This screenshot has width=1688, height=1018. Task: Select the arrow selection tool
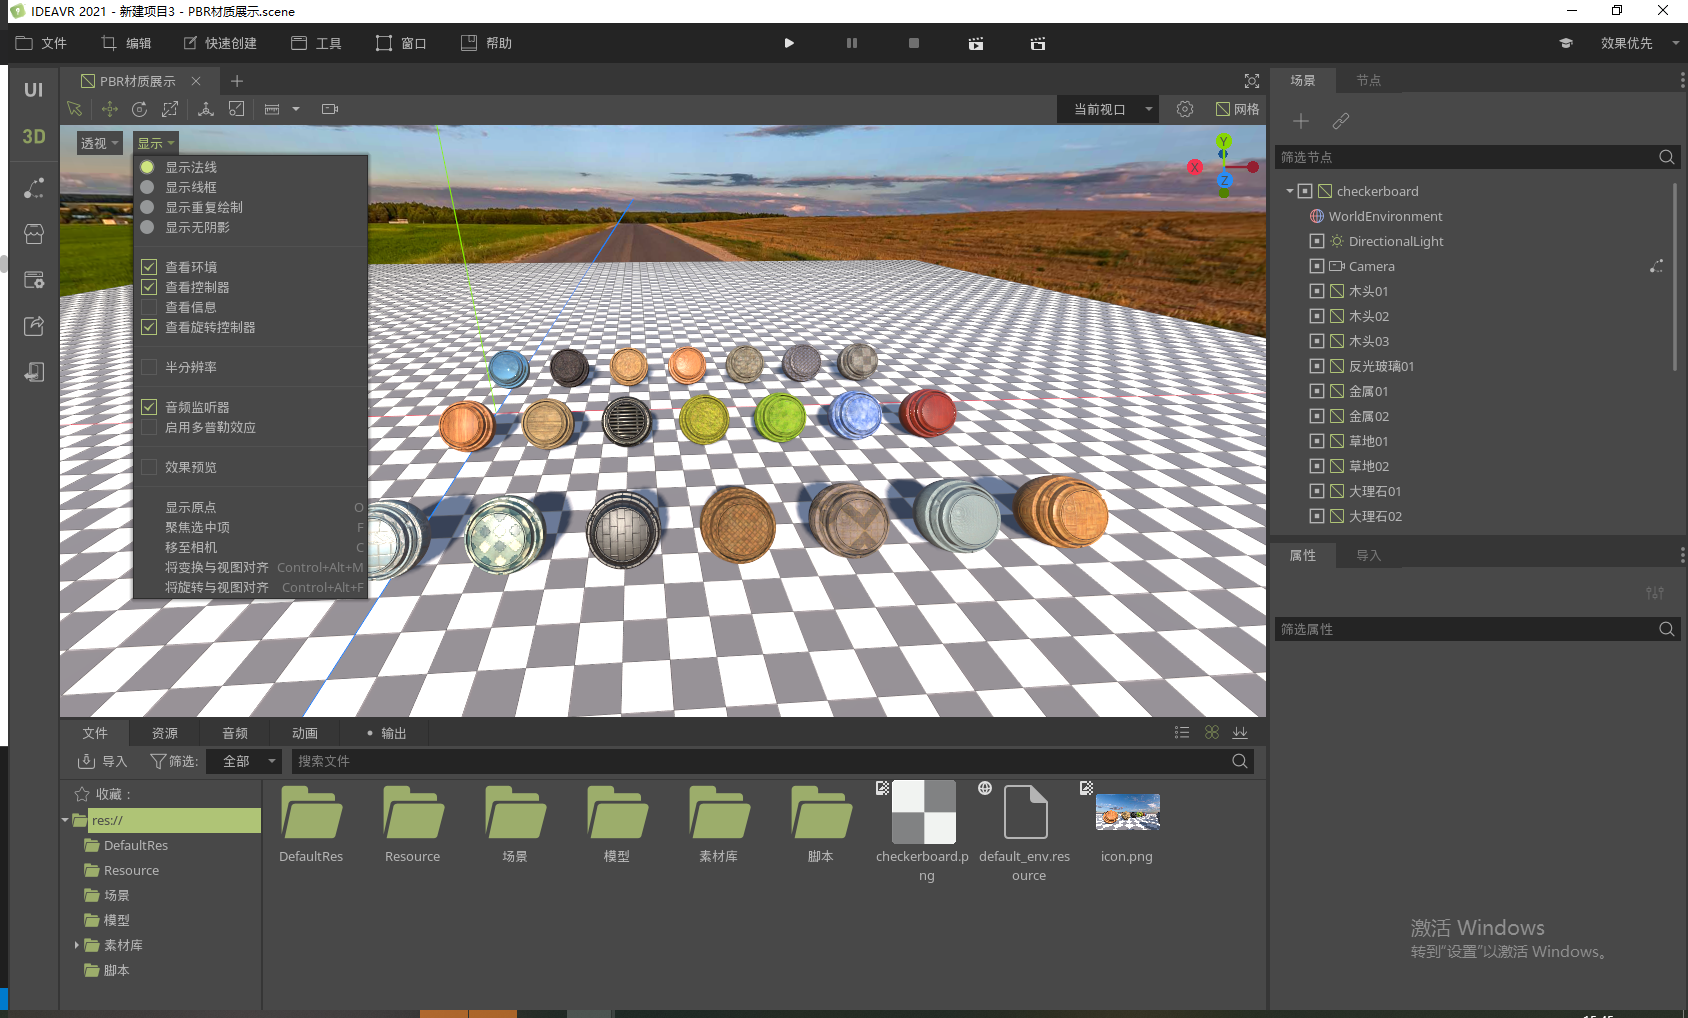click(74, 109)
